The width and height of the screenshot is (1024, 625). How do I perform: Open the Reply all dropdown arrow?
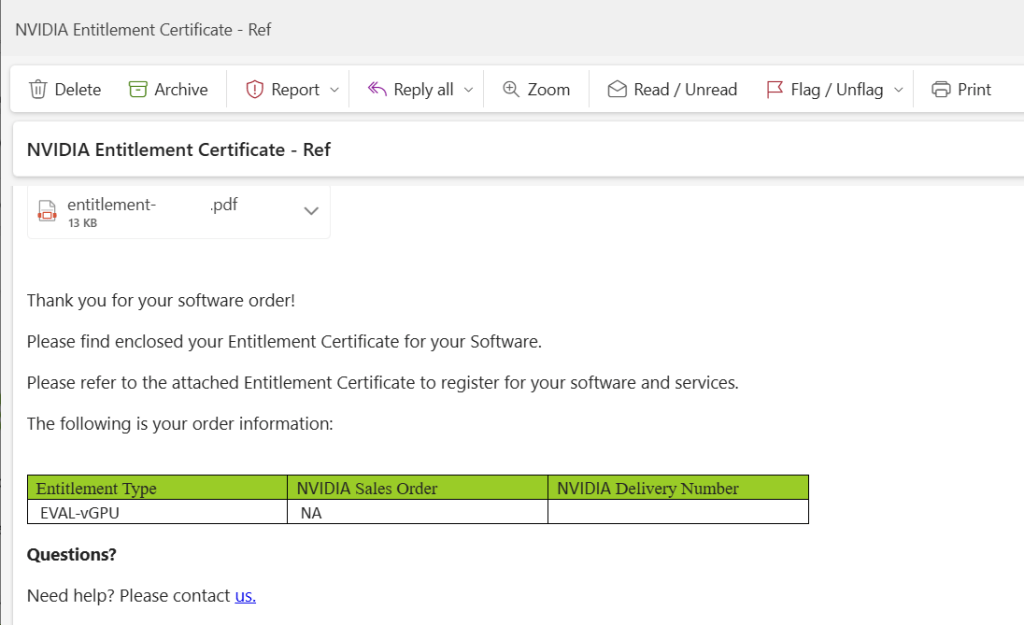[x=469, y=90]
